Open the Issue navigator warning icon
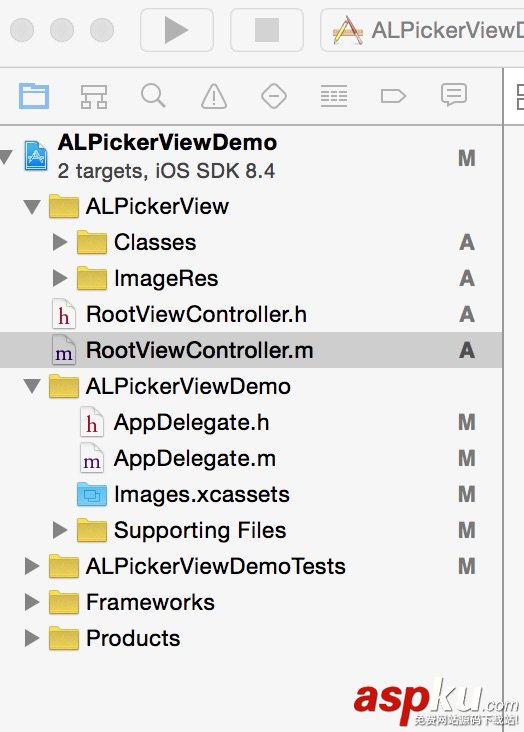This screenshot has width=524, height=732. pos(214,96)
